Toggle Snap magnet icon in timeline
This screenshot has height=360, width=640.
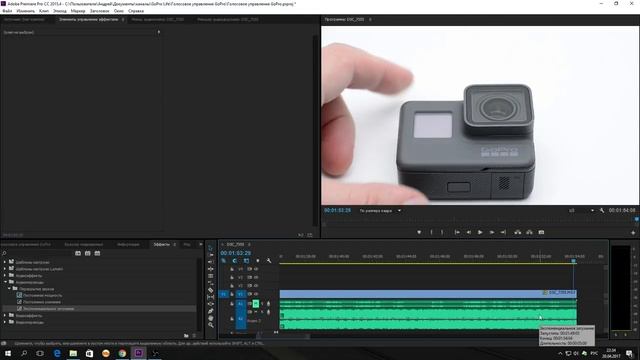point(235,260)
